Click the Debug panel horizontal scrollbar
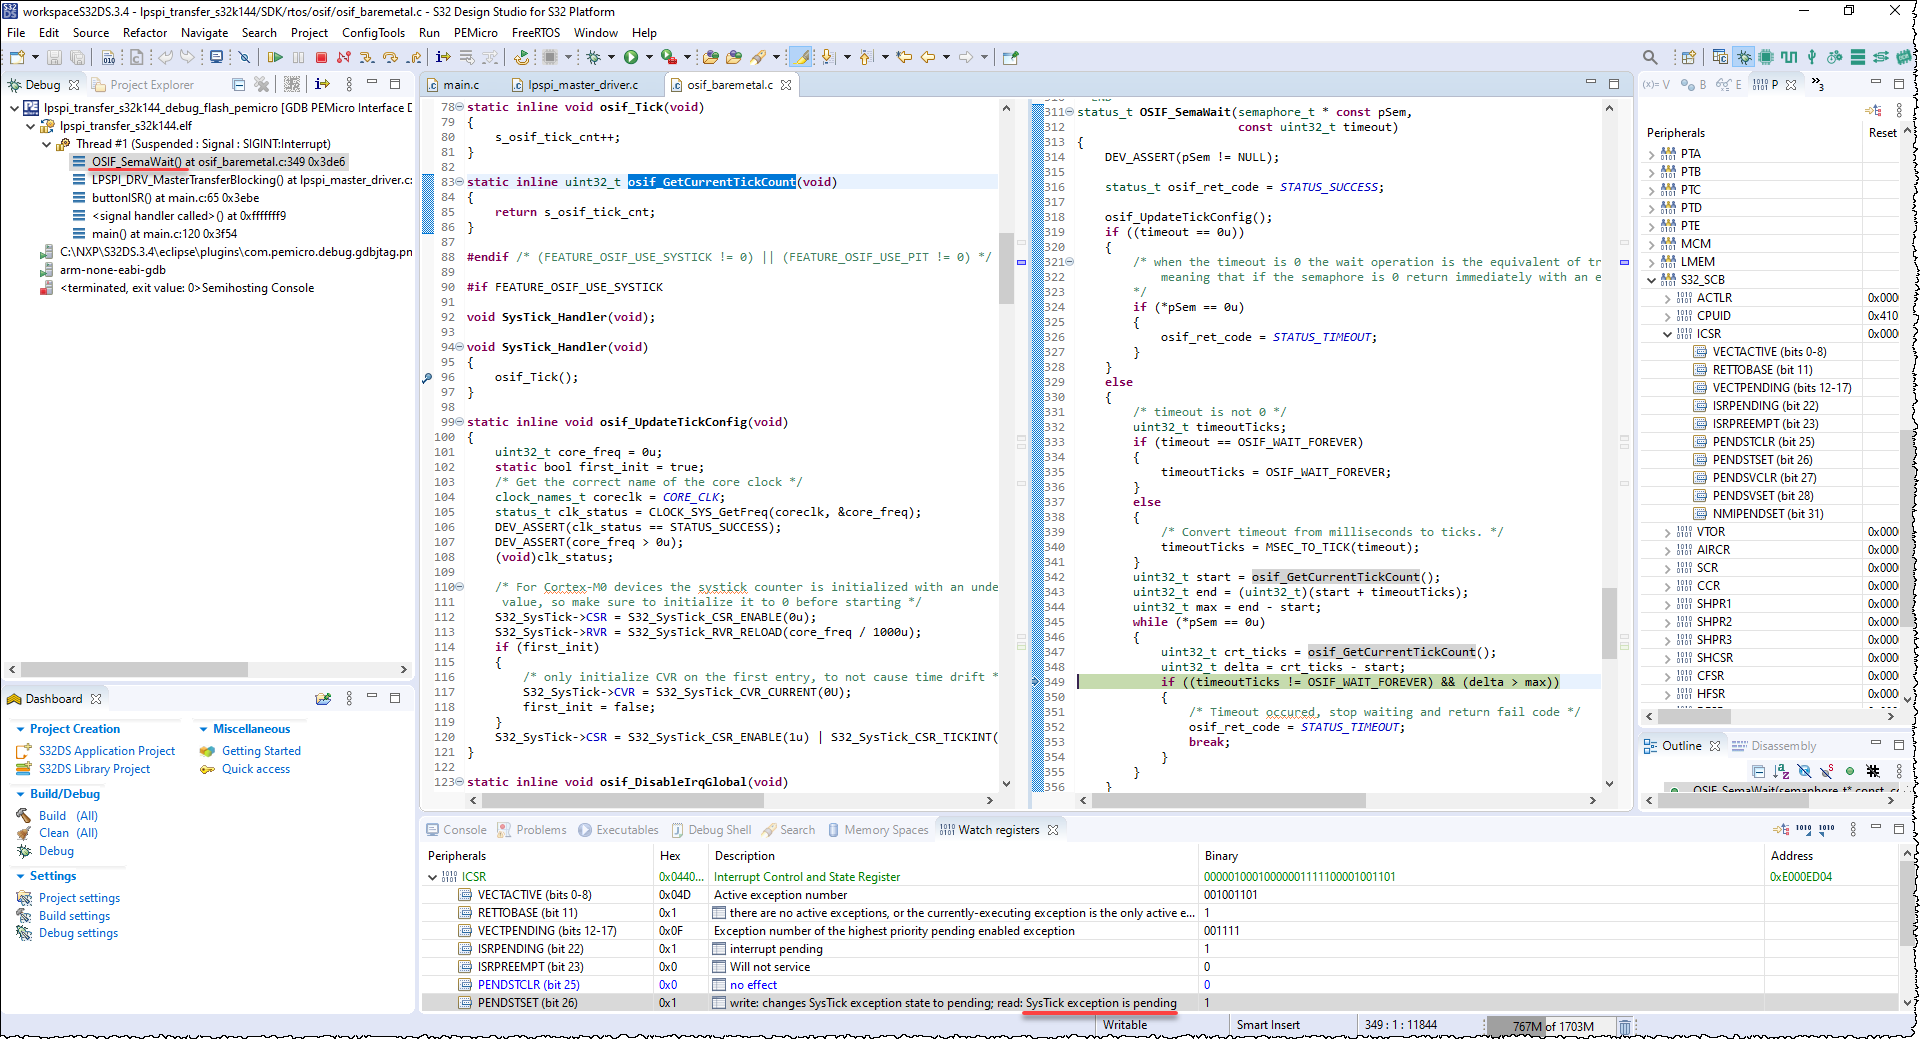This screenshot has width=1920, height=1040. pyautogui.click(x=135, y=669)
